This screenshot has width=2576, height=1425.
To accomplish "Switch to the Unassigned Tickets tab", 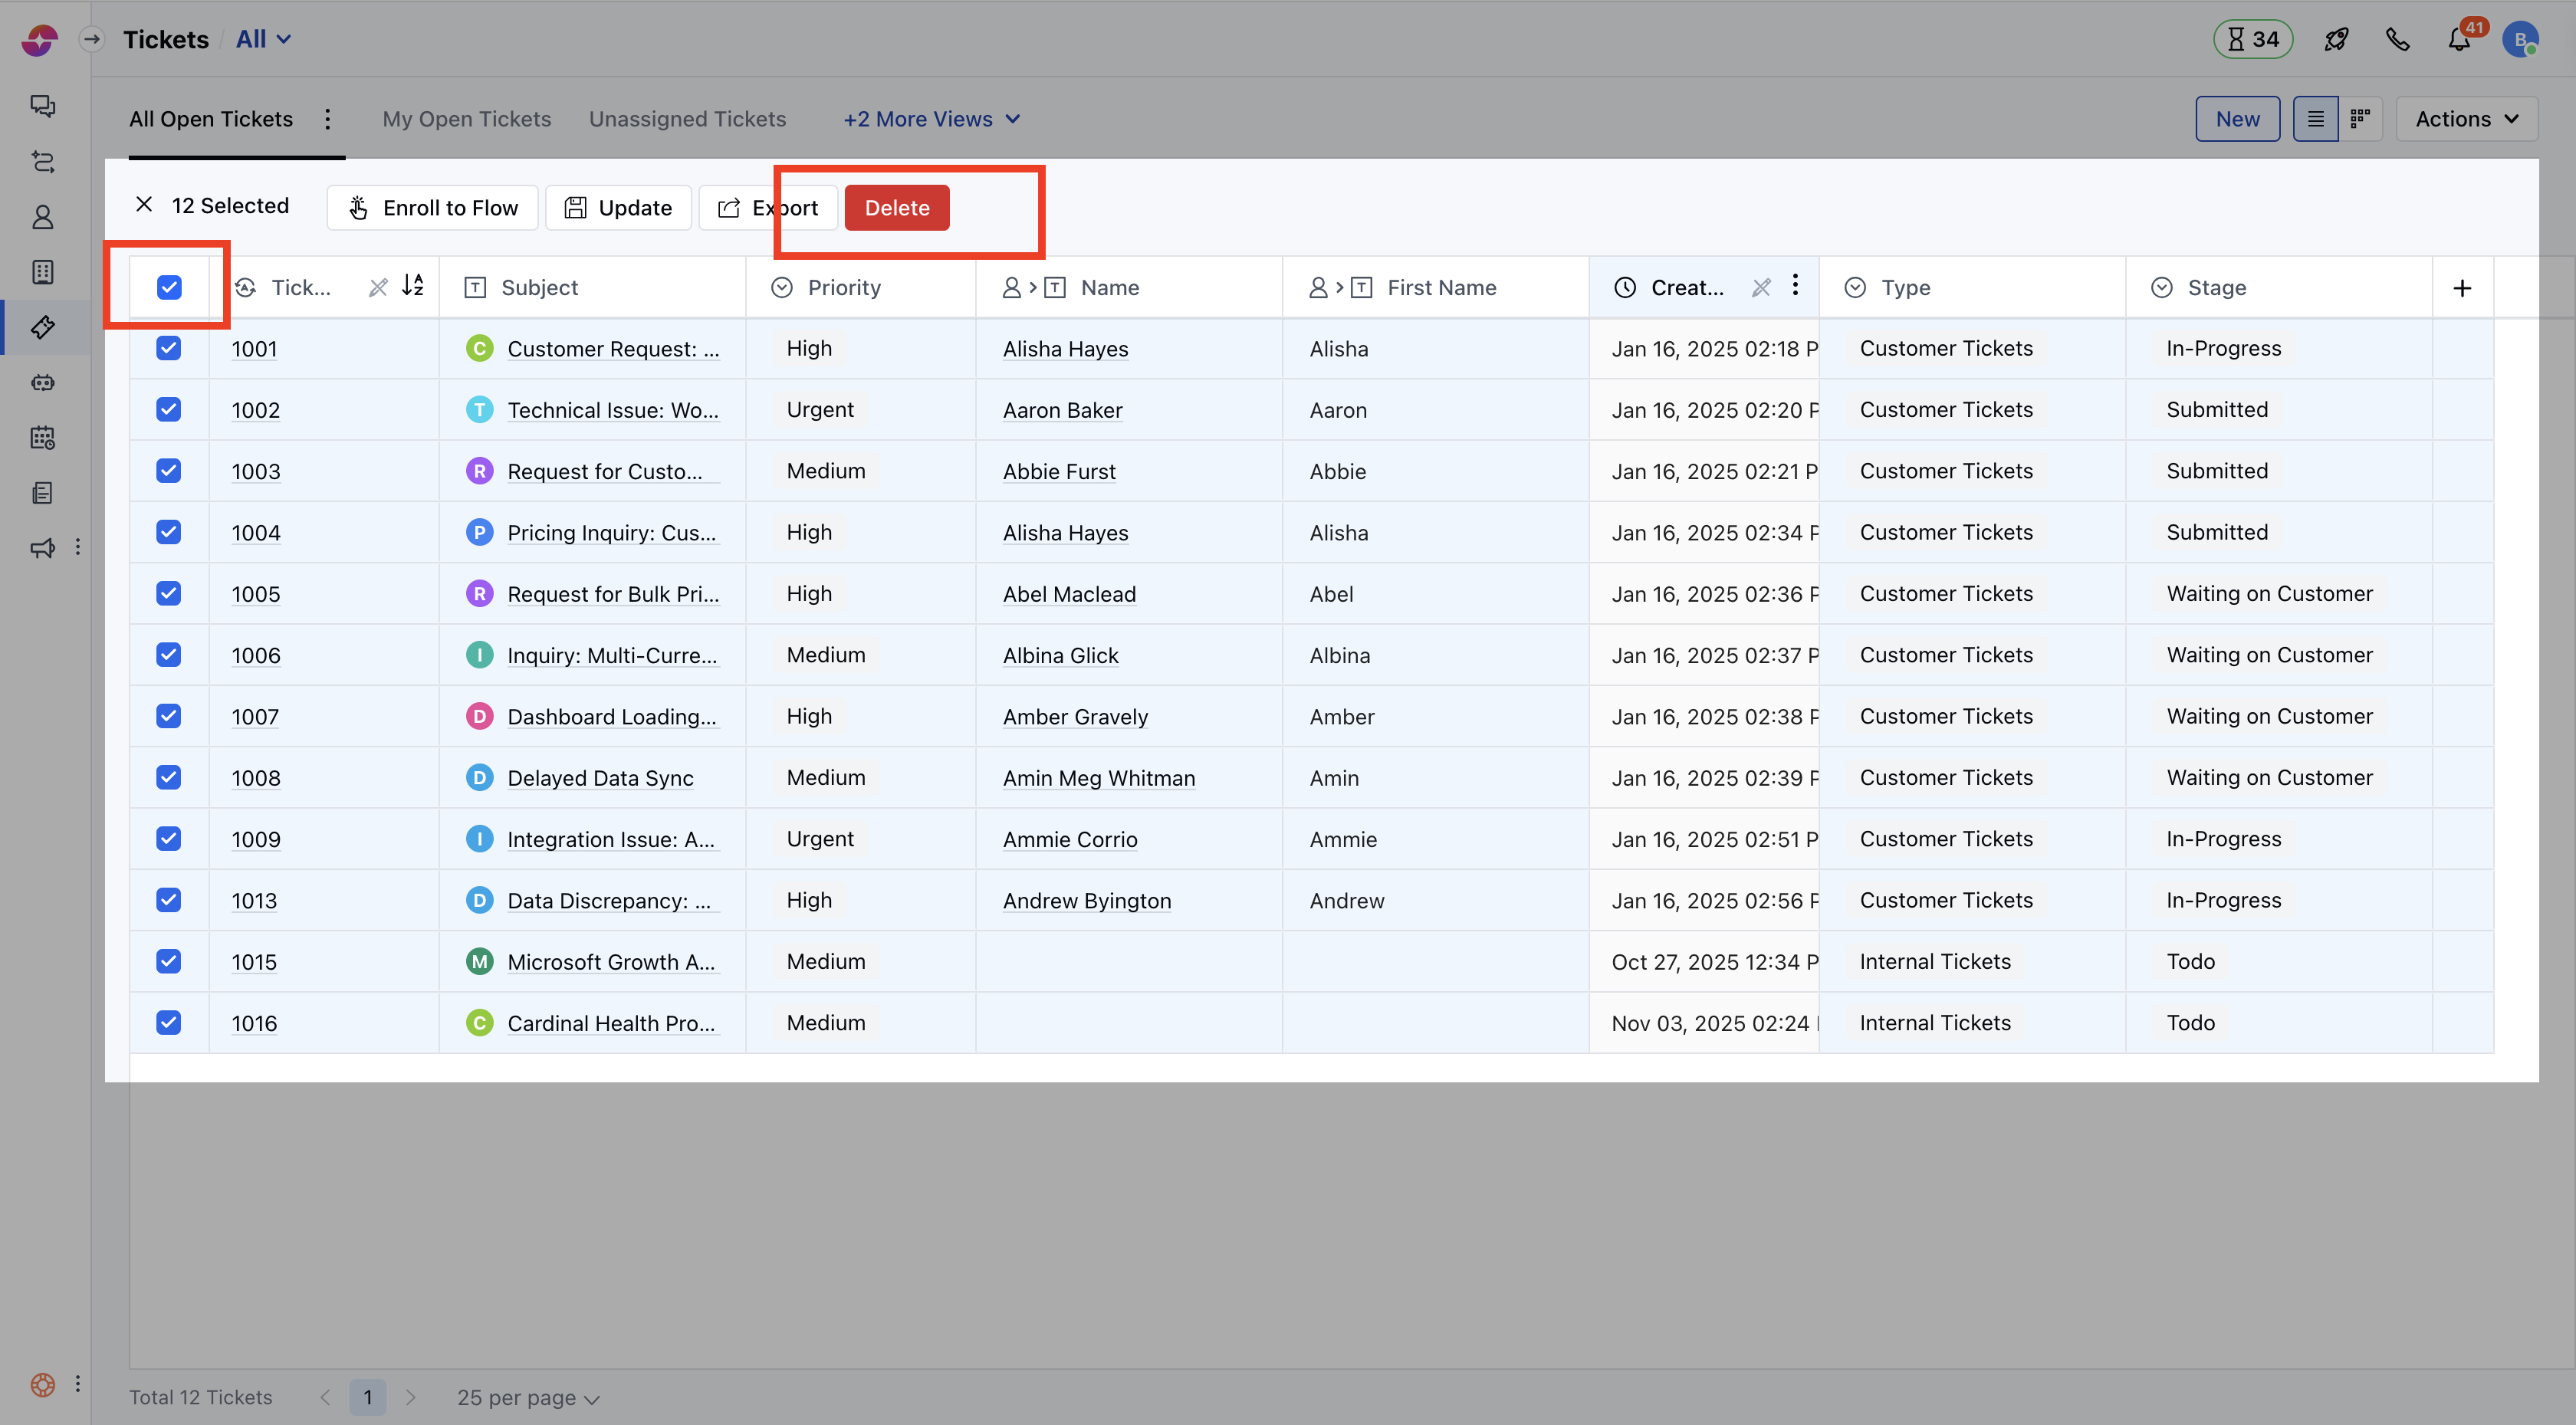I will [x=687, y=118].
